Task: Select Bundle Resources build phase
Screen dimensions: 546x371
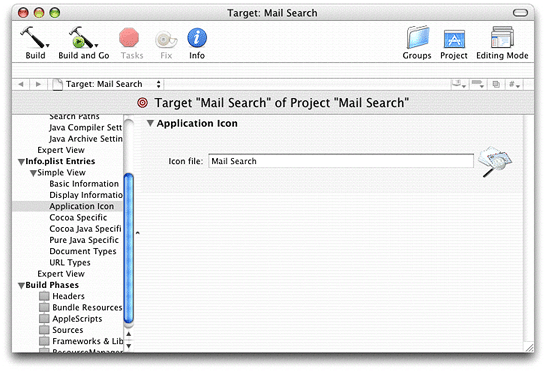Action: coord(87,307)
